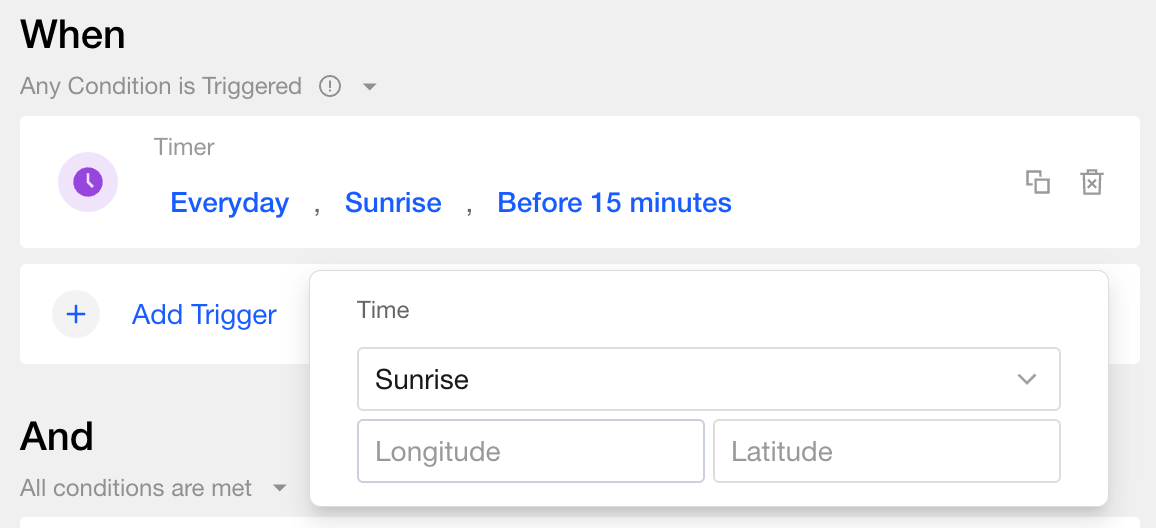Screen dimensions: 1156x528
Task: Open the Before 15 minutes offset link
Action: tap(614, 203)
